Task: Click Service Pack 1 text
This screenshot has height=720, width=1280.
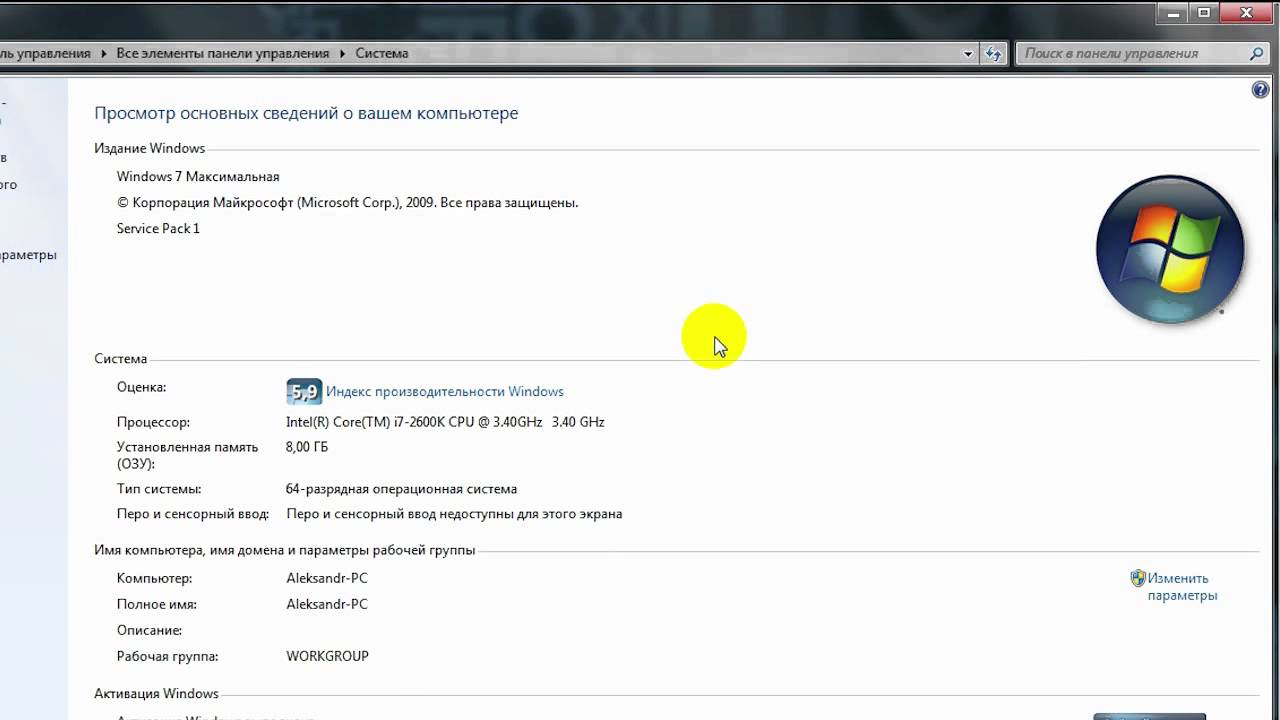Action: coord(158,228)
